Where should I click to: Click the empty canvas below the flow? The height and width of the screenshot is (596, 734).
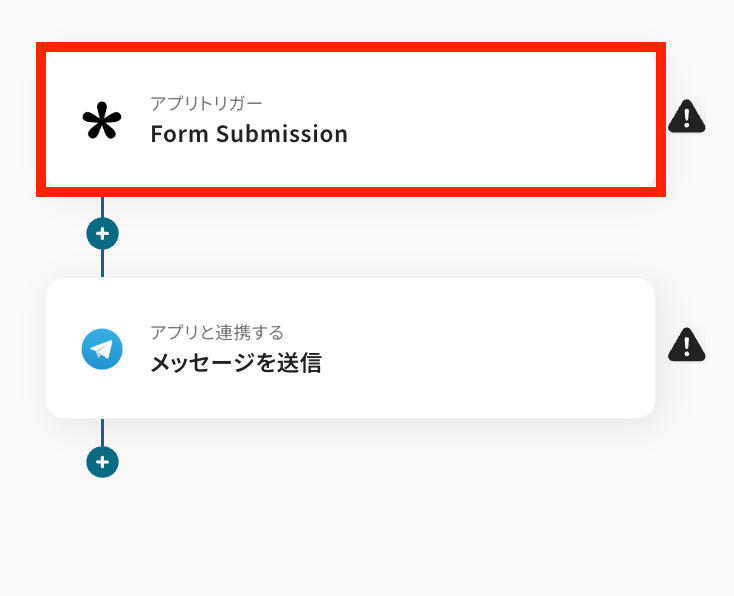tap(400, 530)
